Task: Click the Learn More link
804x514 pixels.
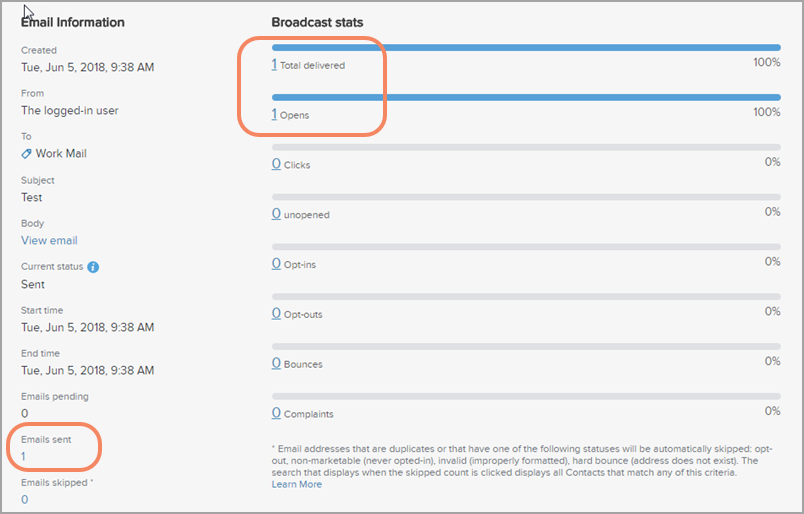Action: pyautogui.click(x=297, y=484)
